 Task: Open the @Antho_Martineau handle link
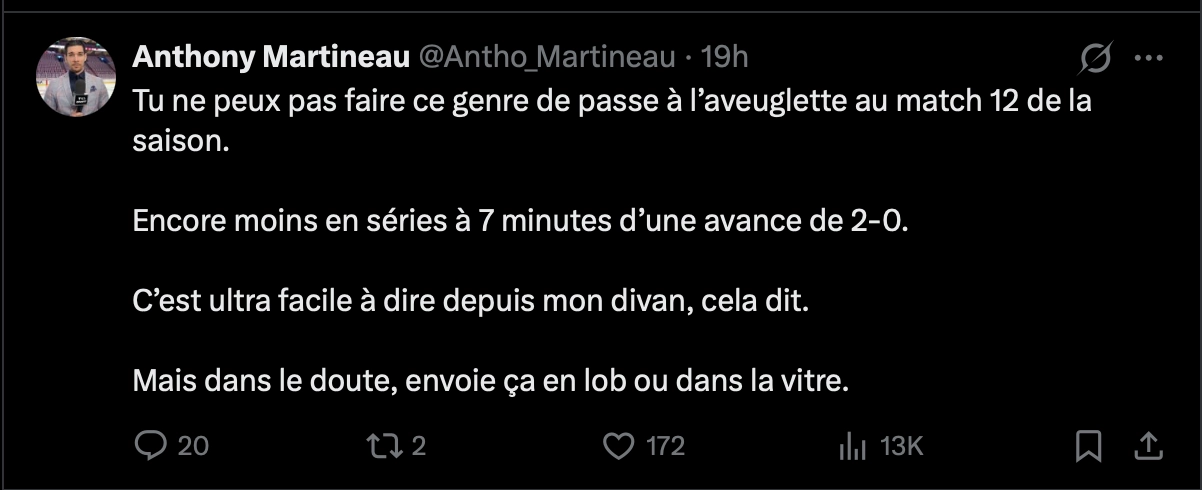(545, 58)
